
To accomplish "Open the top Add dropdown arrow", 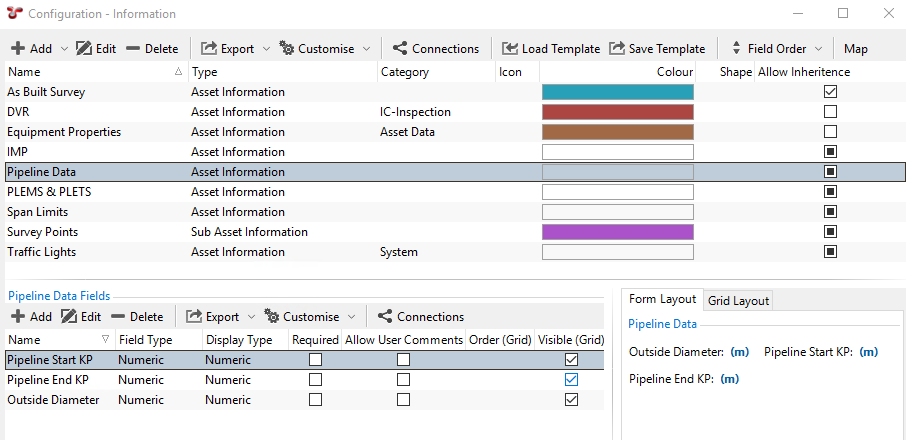I will (x=64, y=49).
